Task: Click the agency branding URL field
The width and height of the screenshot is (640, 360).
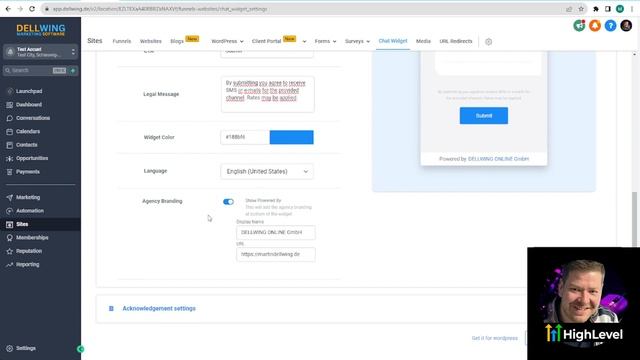Action: pos(276,254)
